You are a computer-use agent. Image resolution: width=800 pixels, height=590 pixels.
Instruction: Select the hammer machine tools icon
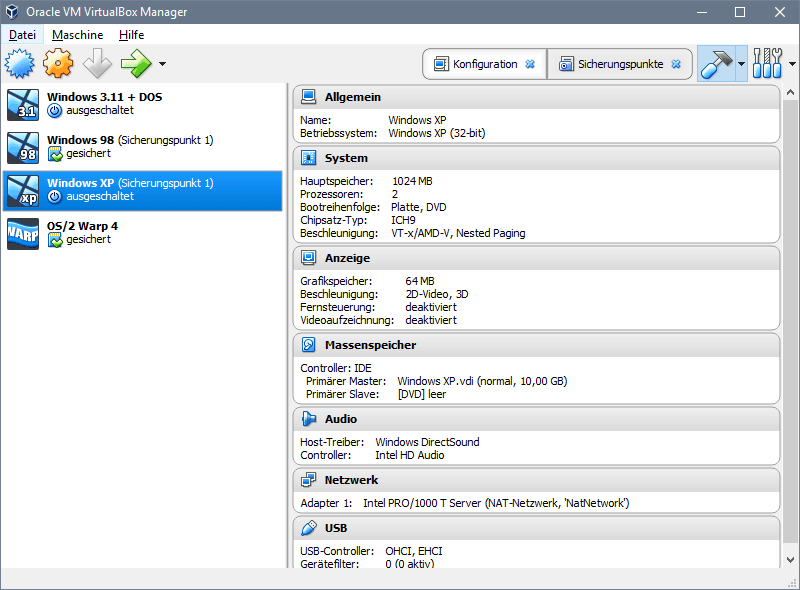[716, 64]
